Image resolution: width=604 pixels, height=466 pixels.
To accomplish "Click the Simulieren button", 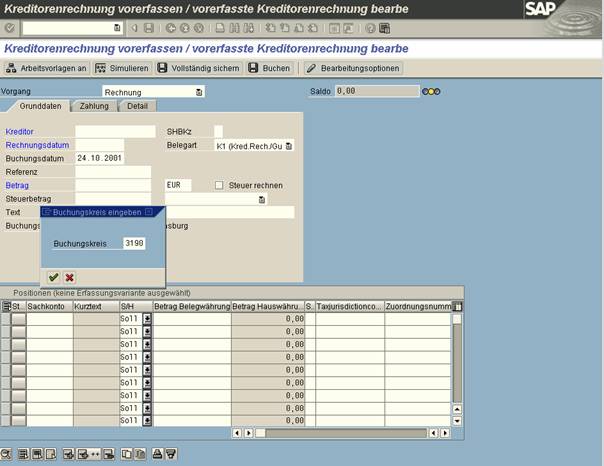I will coord(122,68).
